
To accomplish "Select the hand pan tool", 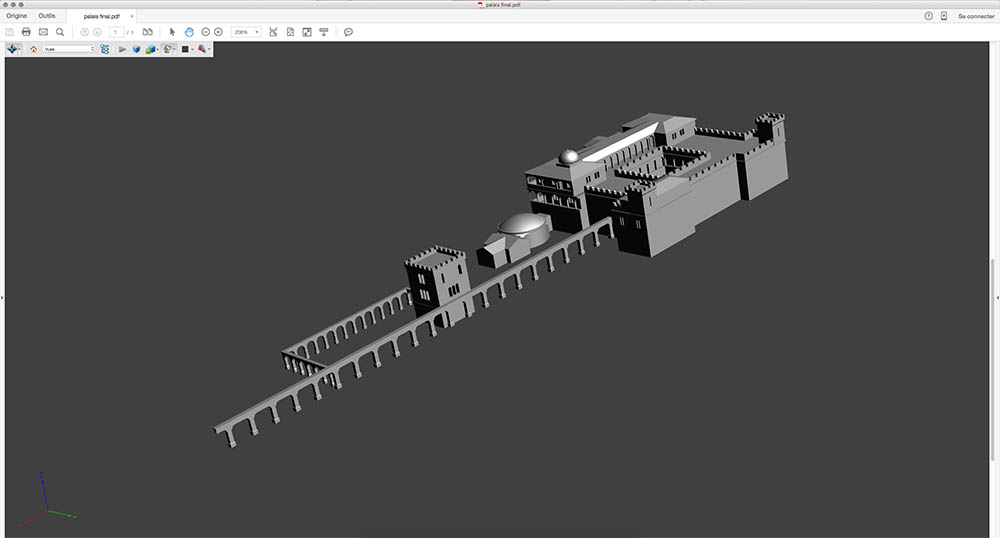I will (189, 32).
